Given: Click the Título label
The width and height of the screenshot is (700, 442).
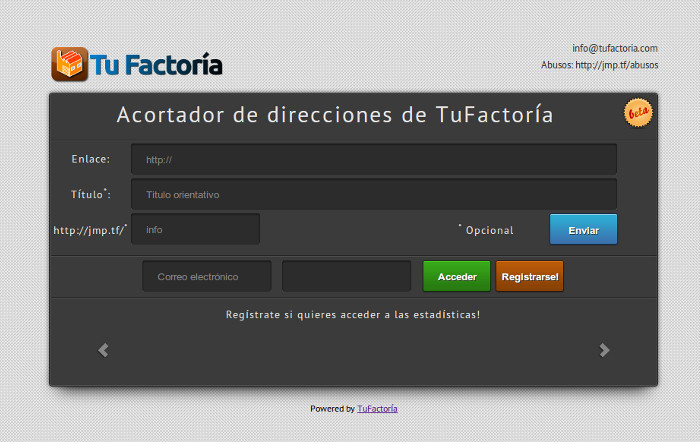Looking at the screenshot, I should (x=90, y=194).
